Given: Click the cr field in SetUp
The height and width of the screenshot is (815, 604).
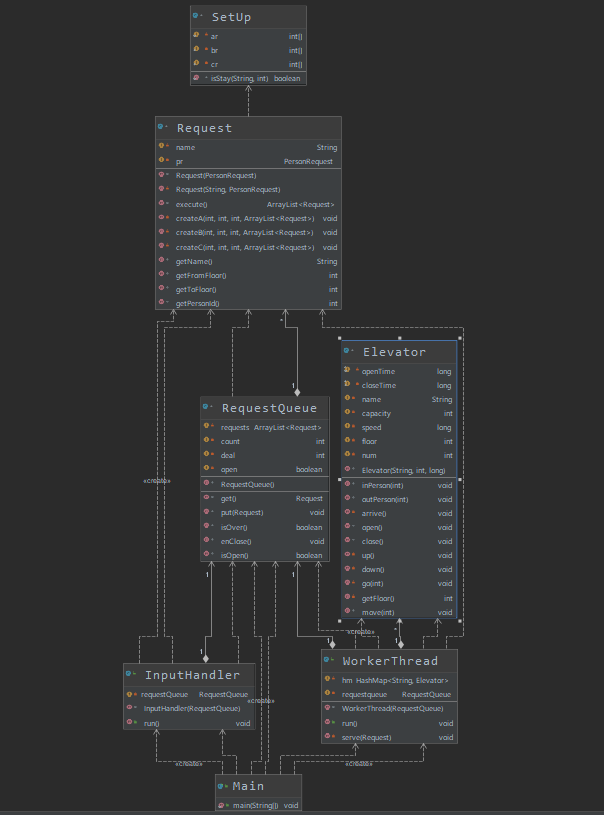Looking at the screenshot, I should pos(248,64).
